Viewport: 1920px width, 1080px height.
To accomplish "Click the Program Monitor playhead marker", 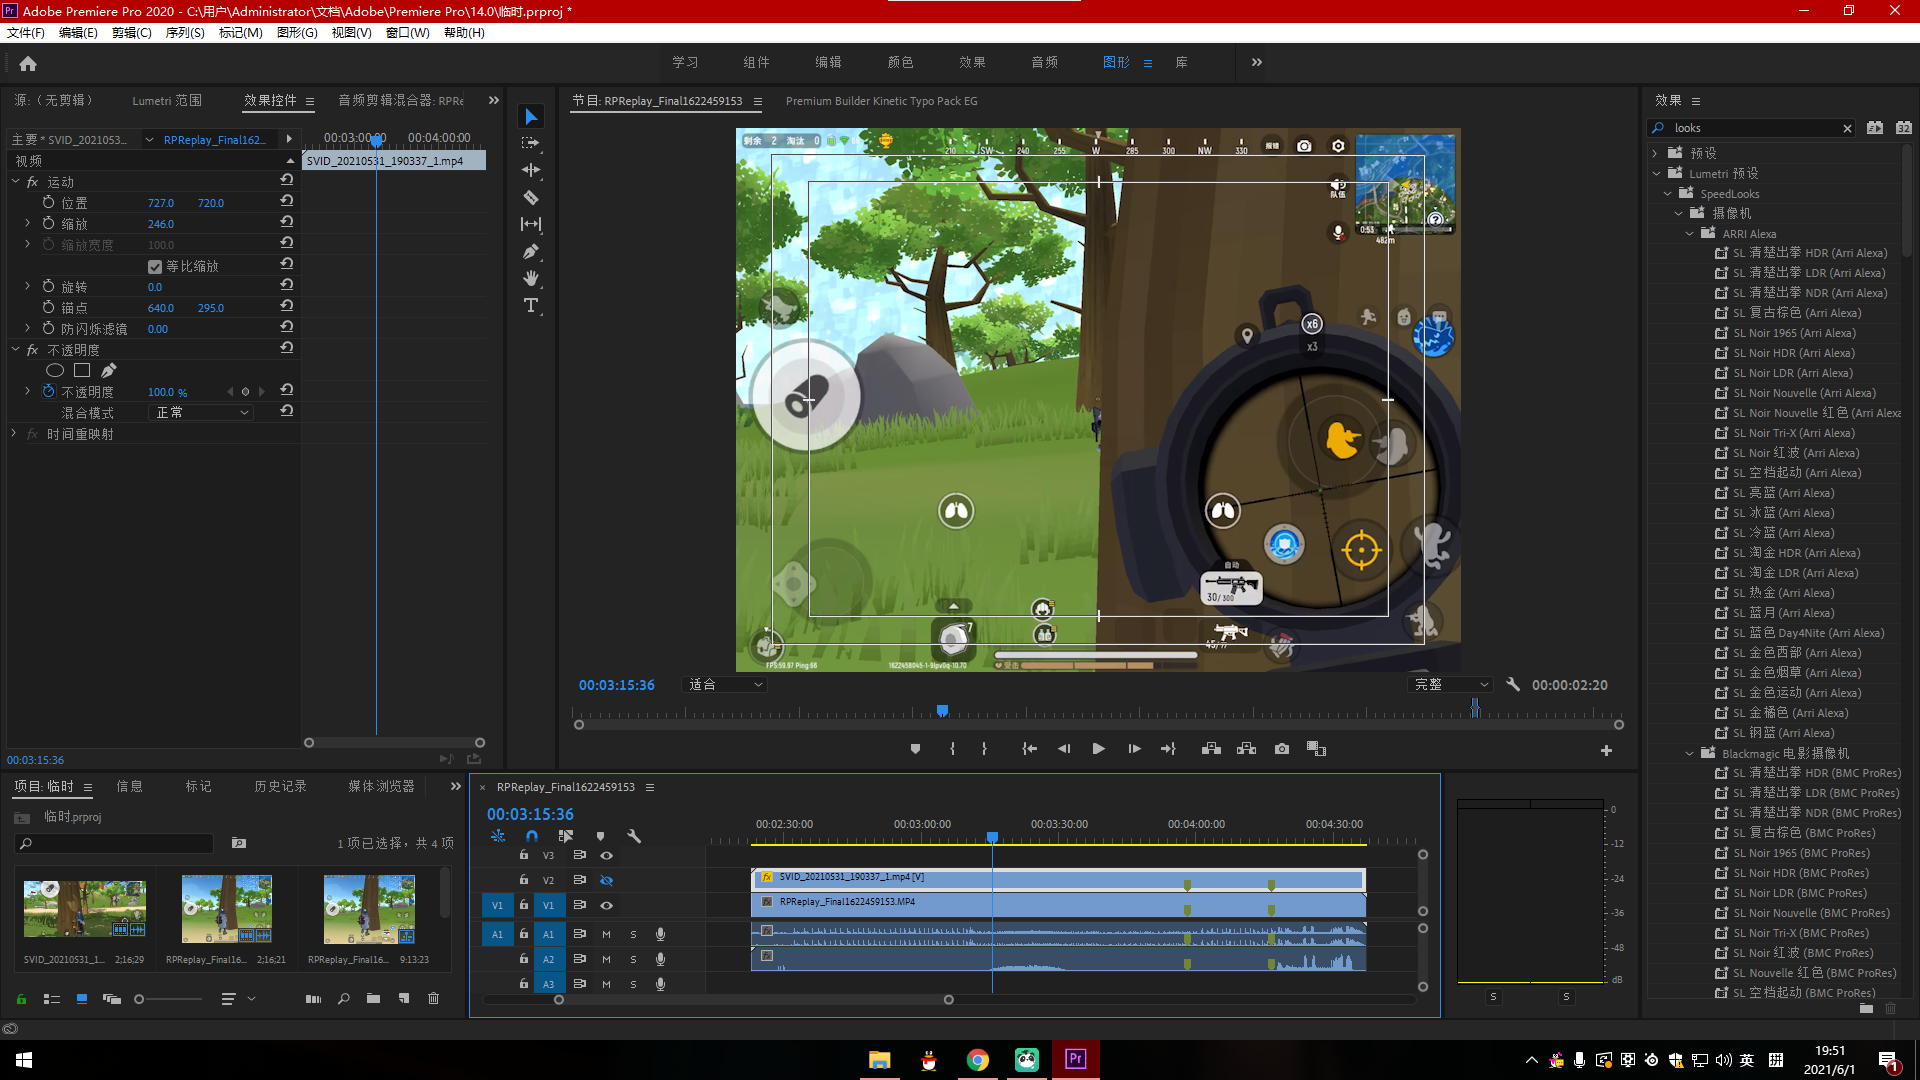I will click(x=942, y=711).
